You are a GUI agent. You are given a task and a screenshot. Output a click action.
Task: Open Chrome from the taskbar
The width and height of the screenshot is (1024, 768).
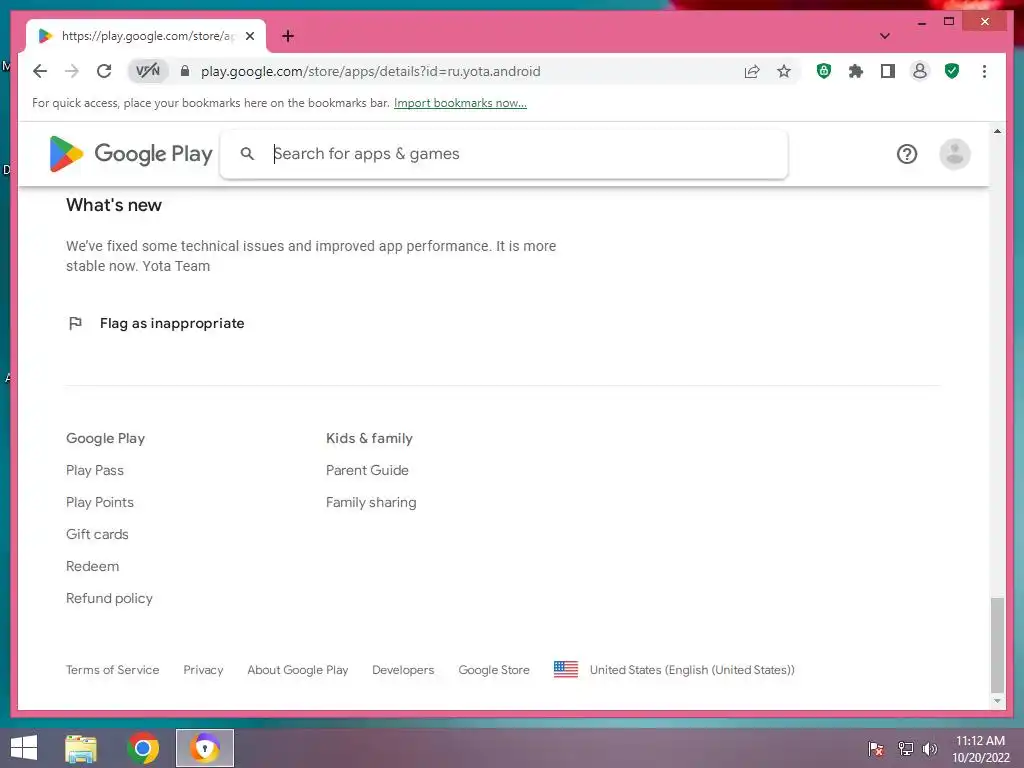point(143,748)
